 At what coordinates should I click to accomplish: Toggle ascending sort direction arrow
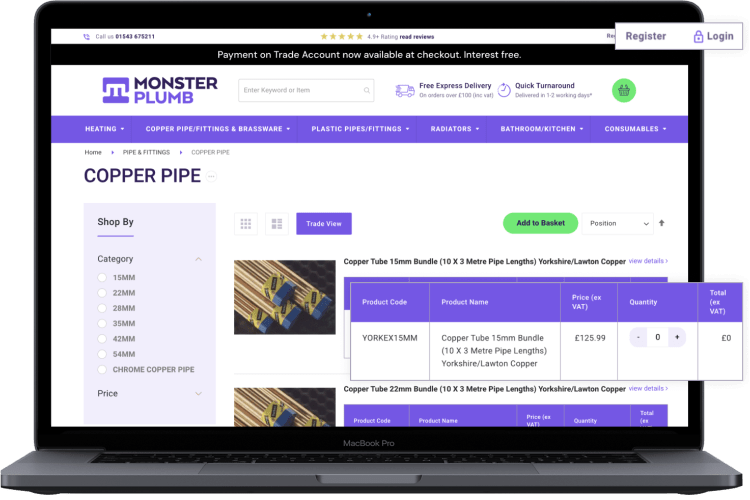[x=662, y=223]
